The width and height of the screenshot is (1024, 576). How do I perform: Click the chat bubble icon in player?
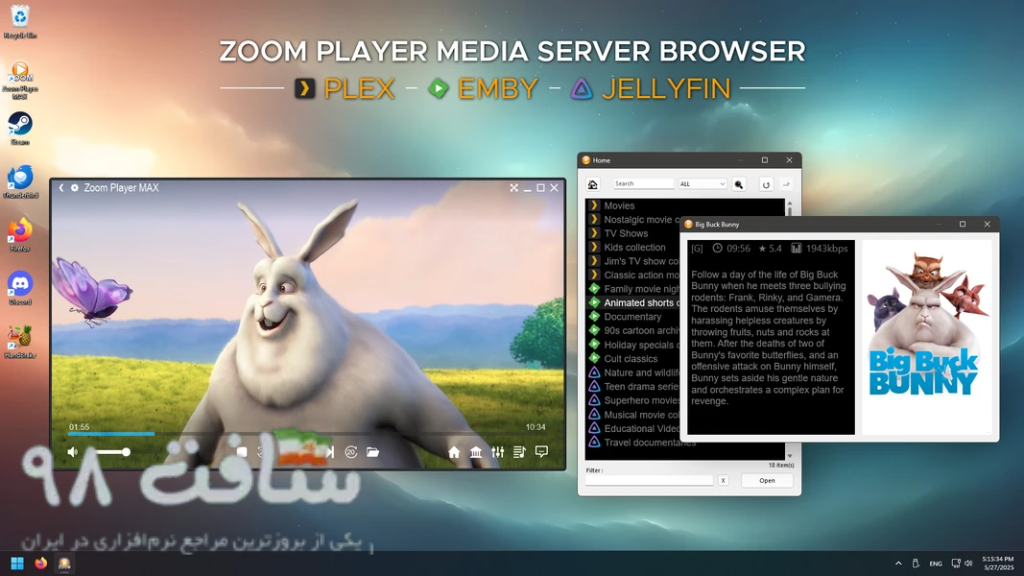point(541,452)
